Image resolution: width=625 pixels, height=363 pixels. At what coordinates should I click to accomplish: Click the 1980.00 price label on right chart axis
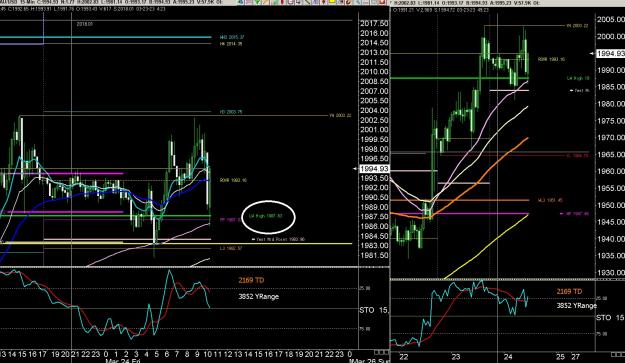(x=611, y=104)
